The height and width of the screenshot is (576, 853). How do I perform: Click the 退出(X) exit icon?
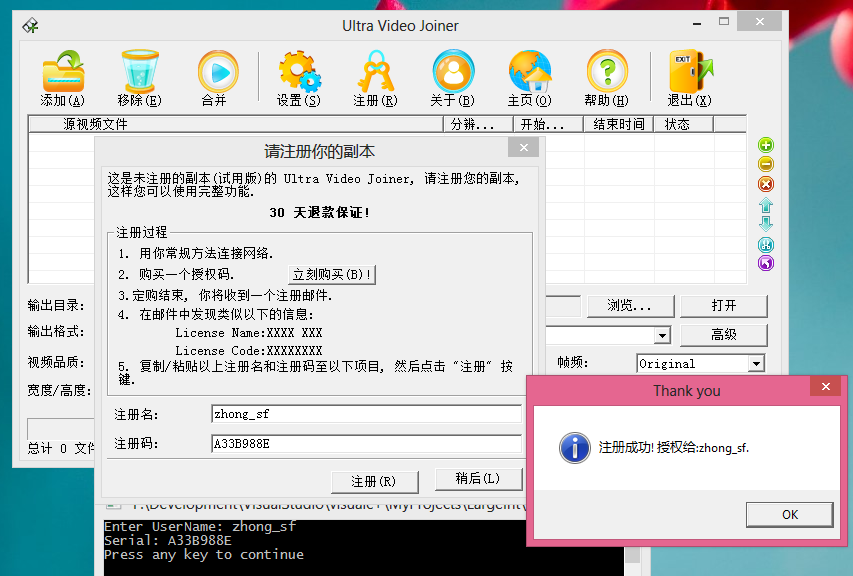[x=690, y=71]
